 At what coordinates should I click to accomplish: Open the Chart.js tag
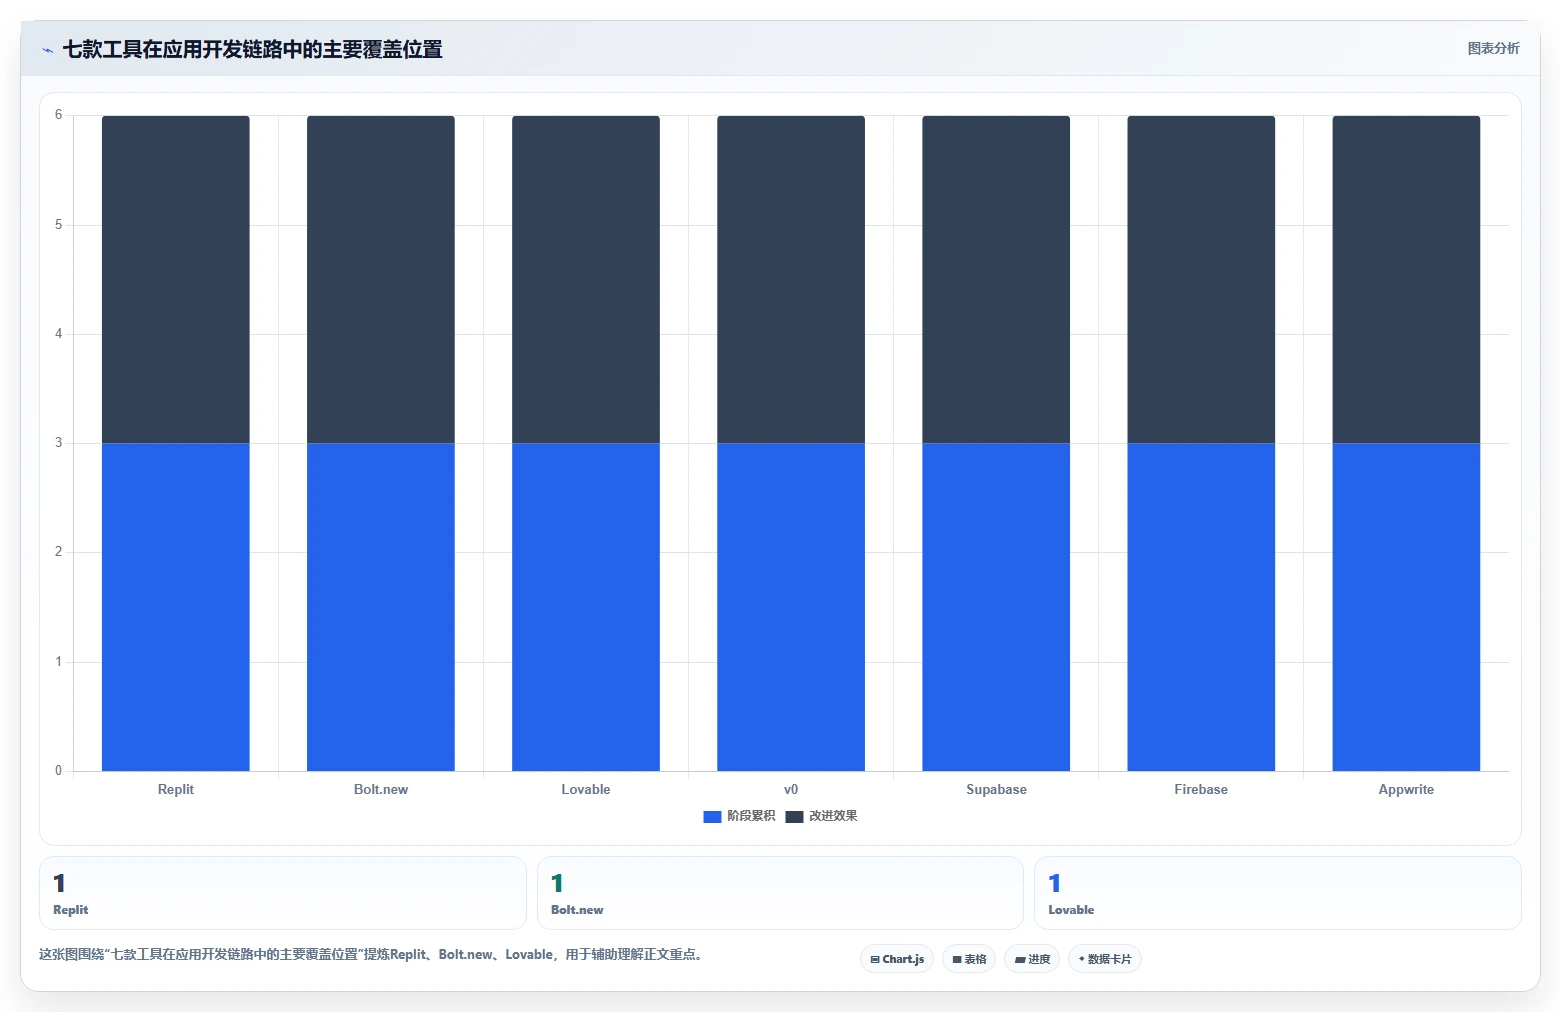[x=897, y=959]
